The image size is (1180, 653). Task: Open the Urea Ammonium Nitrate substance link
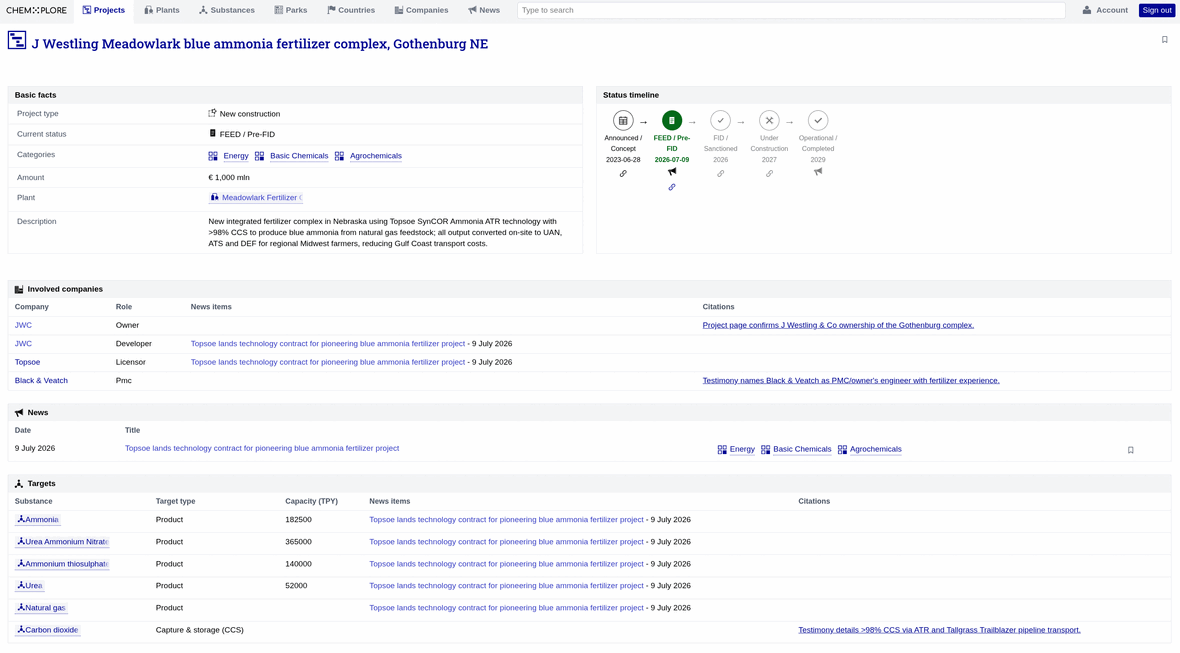pos(62,542)
